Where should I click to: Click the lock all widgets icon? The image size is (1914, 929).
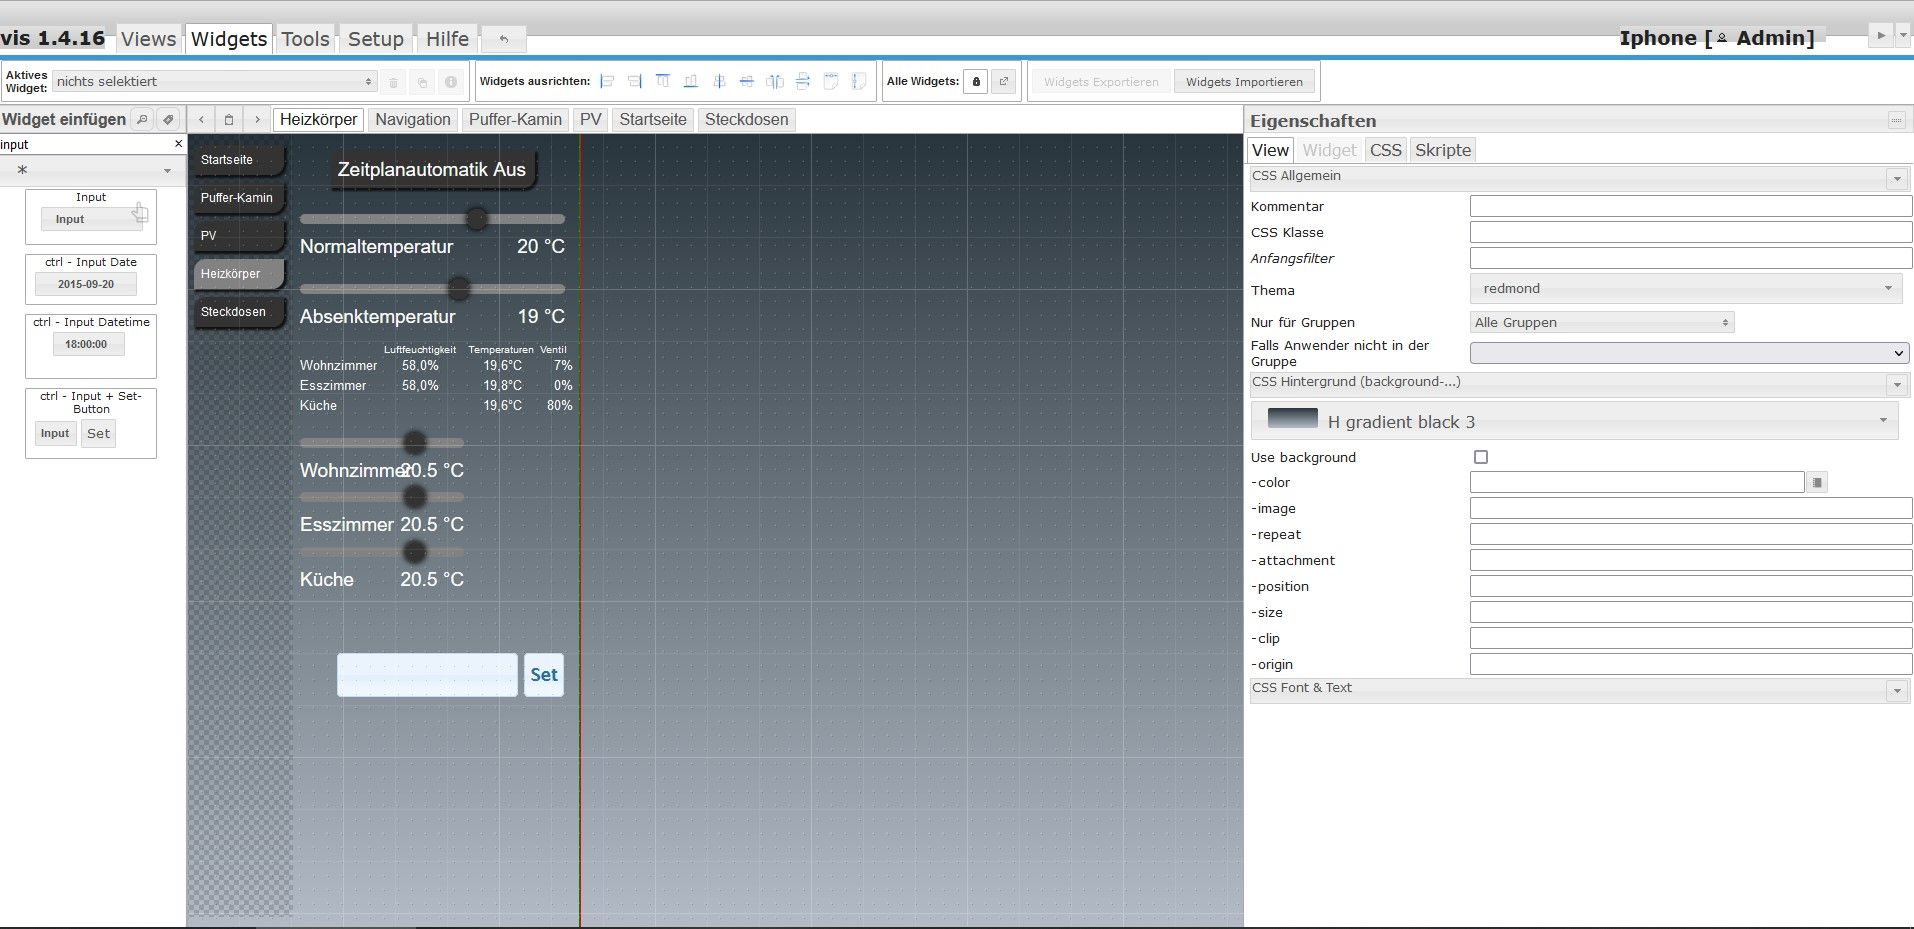tap(976, 82)
